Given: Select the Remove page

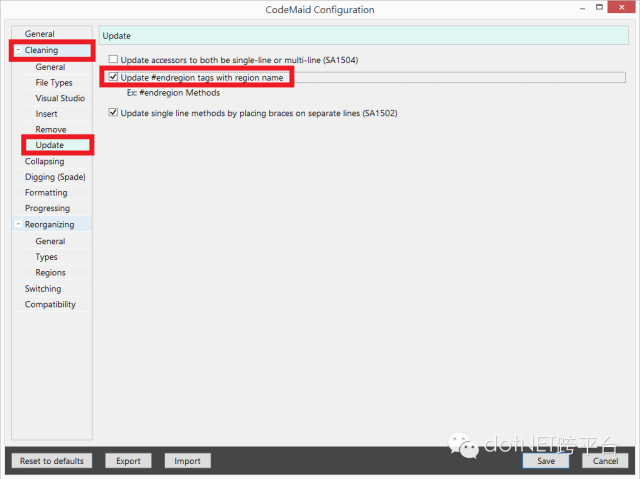Looking at the screenshot, I should [51, 129].
